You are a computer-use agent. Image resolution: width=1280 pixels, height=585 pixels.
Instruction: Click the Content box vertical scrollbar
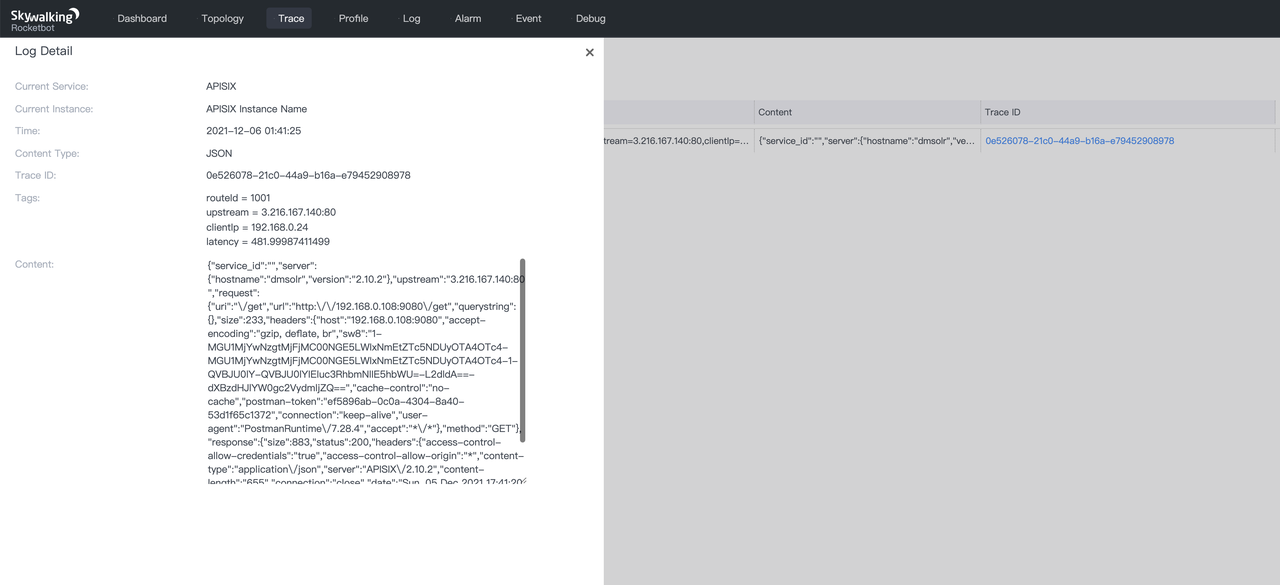point(522,350)
